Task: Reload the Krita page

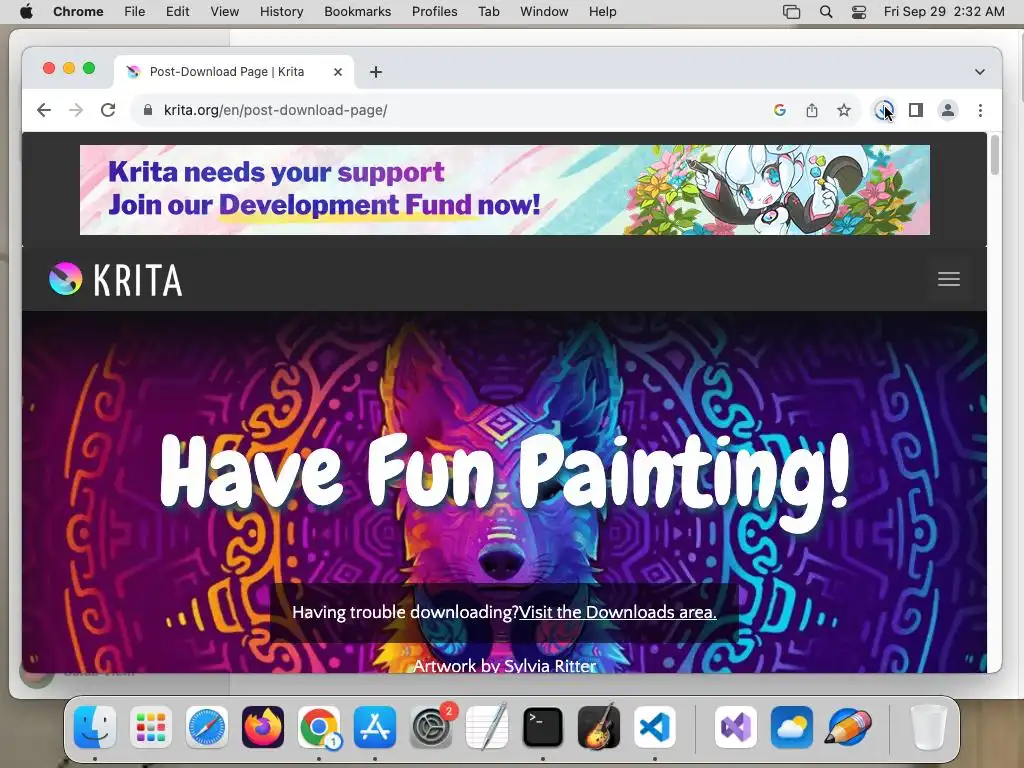Action: pyautogui.click(x=108, y=110)
